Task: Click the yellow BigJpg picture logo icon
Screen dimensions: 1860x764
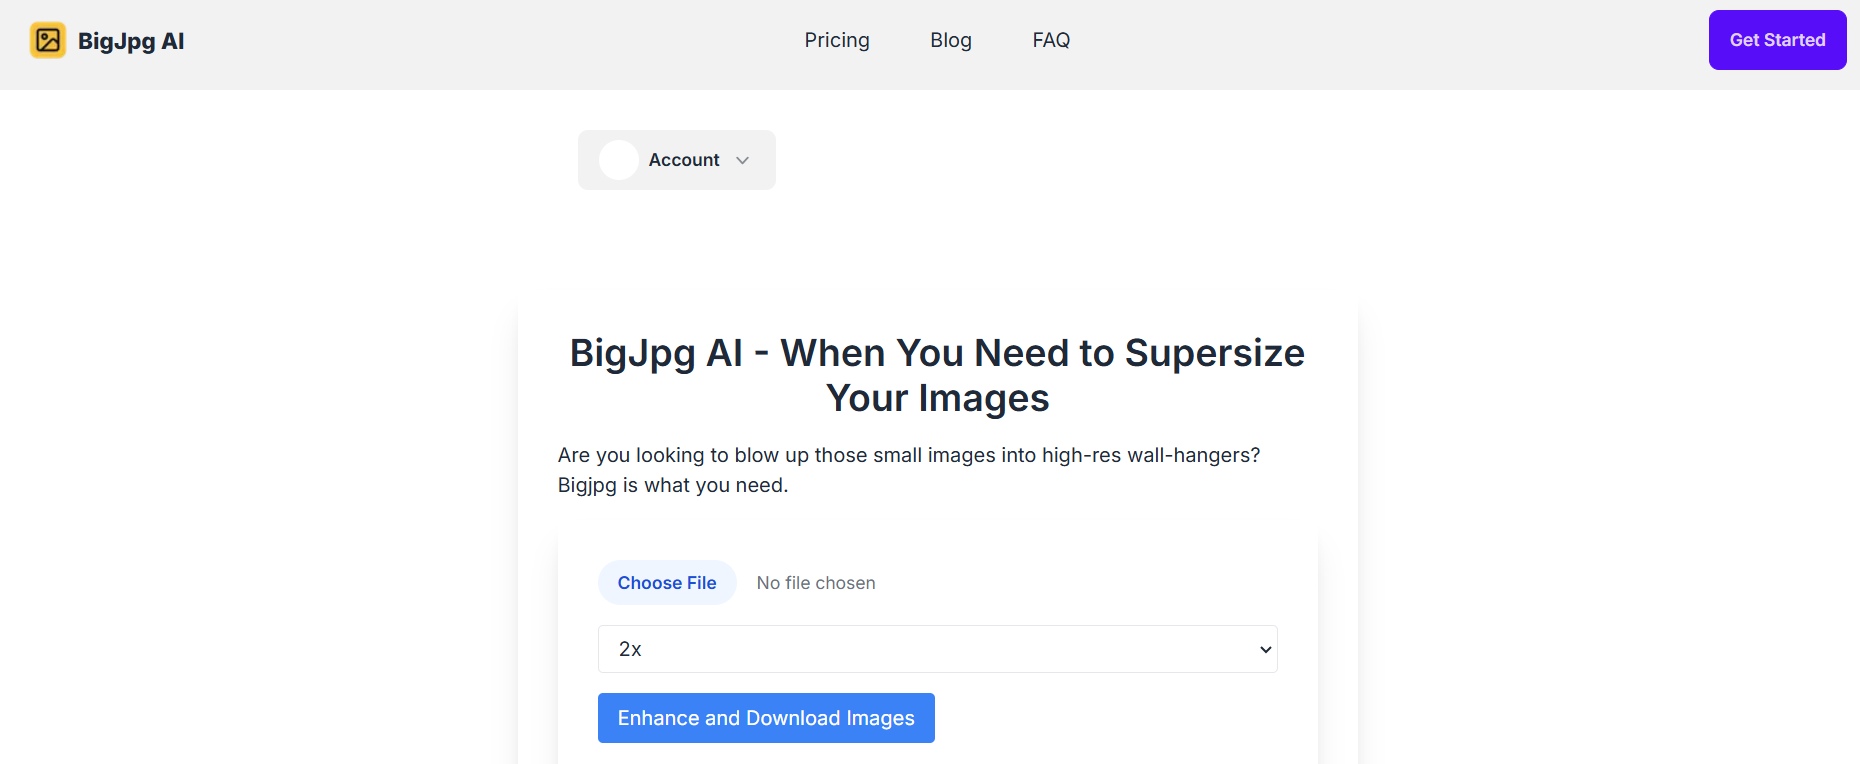Action: click(x=48, y=40)
